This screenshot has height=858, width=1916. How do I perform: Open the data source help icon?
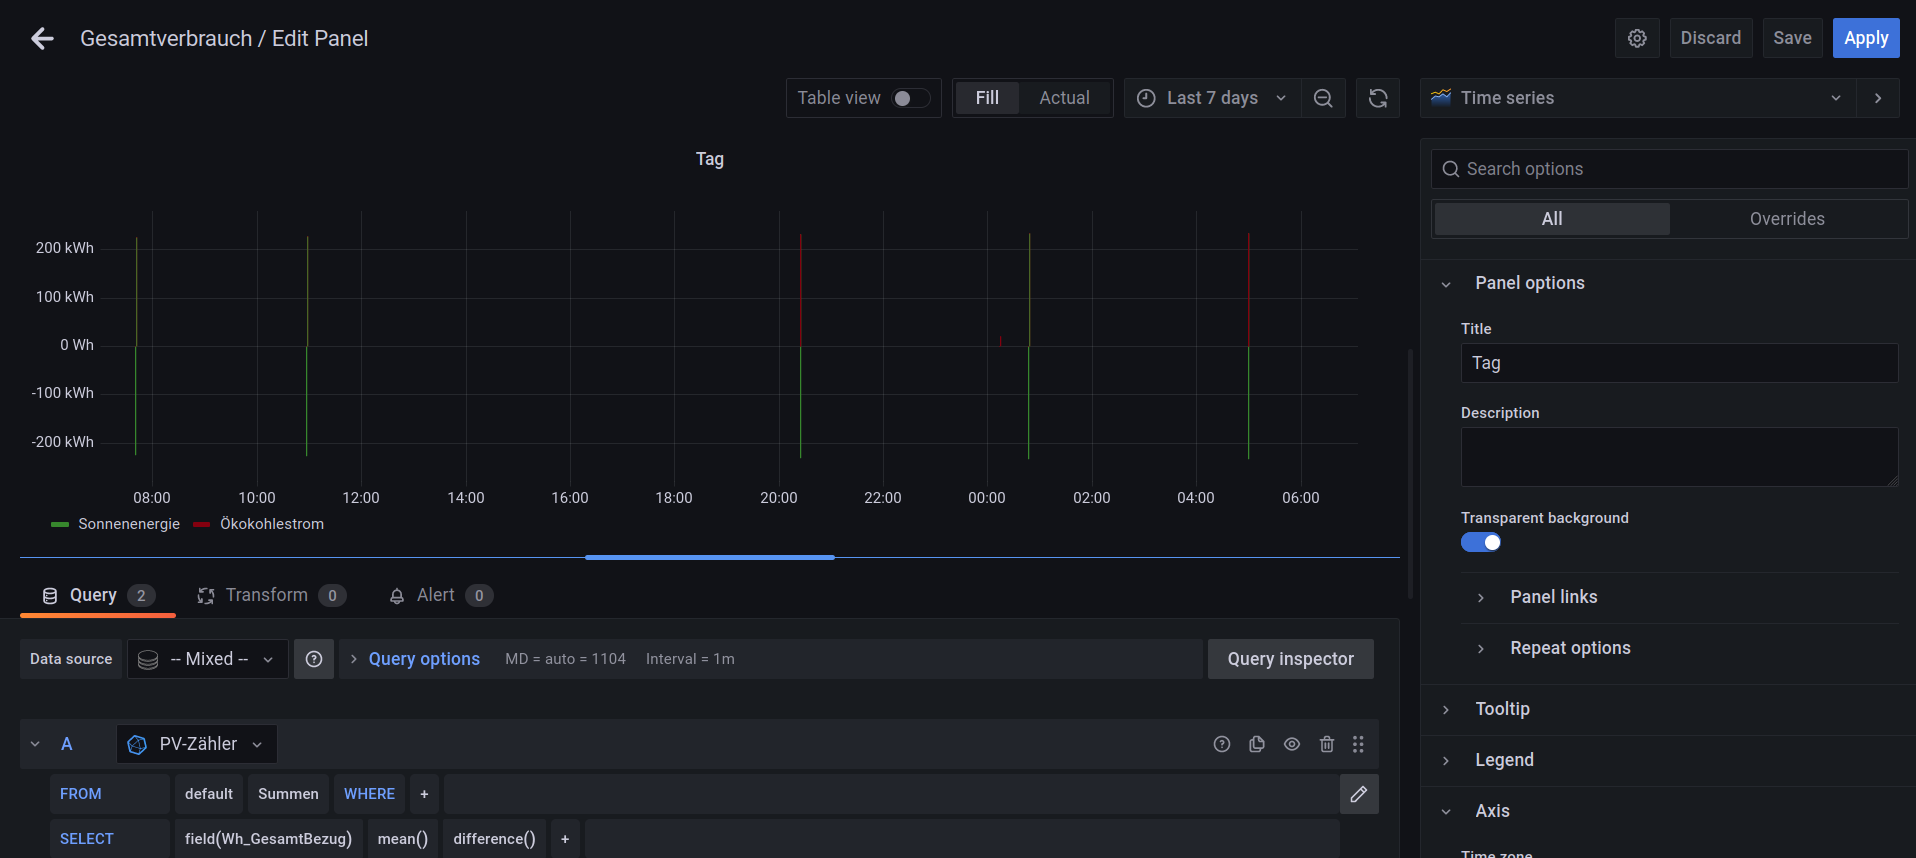pyautogui.click(x=314, y=659)
